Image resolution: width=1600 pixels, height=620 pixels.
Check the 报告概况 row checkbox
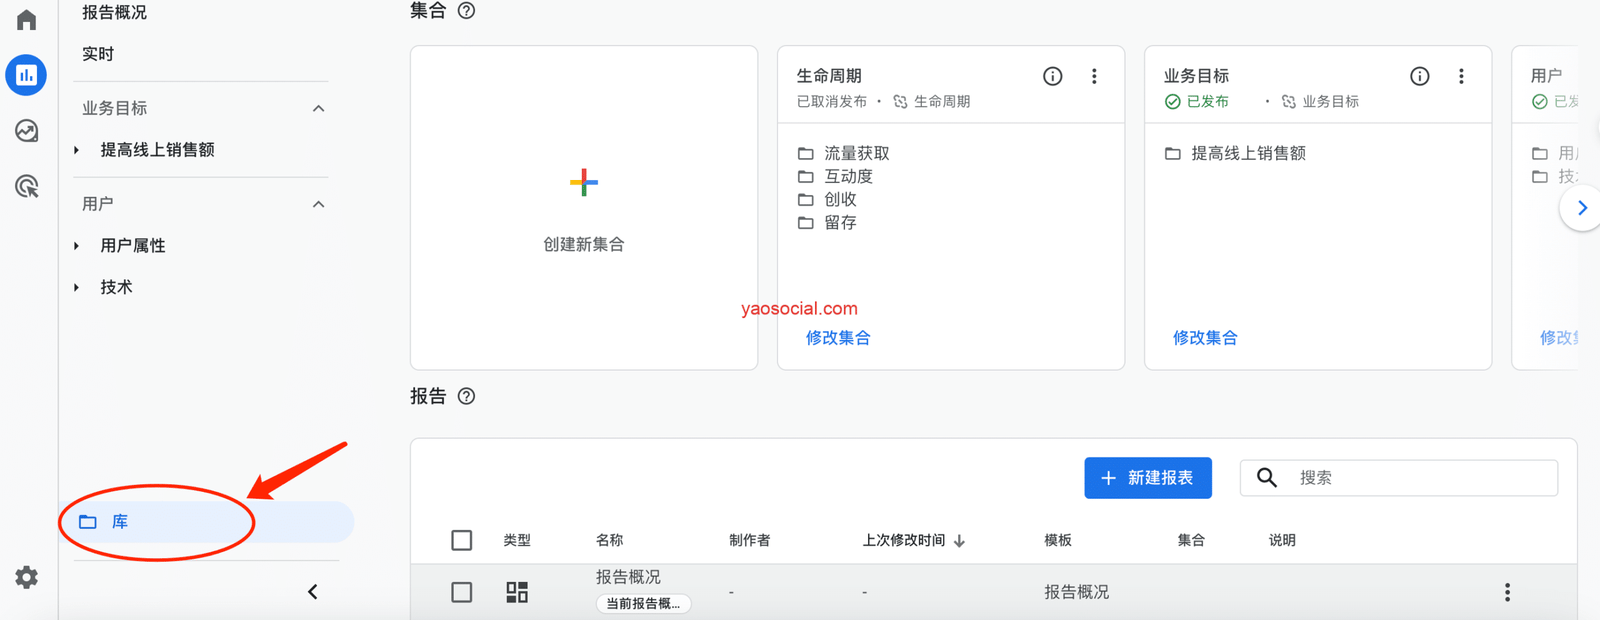coord(461,592)
